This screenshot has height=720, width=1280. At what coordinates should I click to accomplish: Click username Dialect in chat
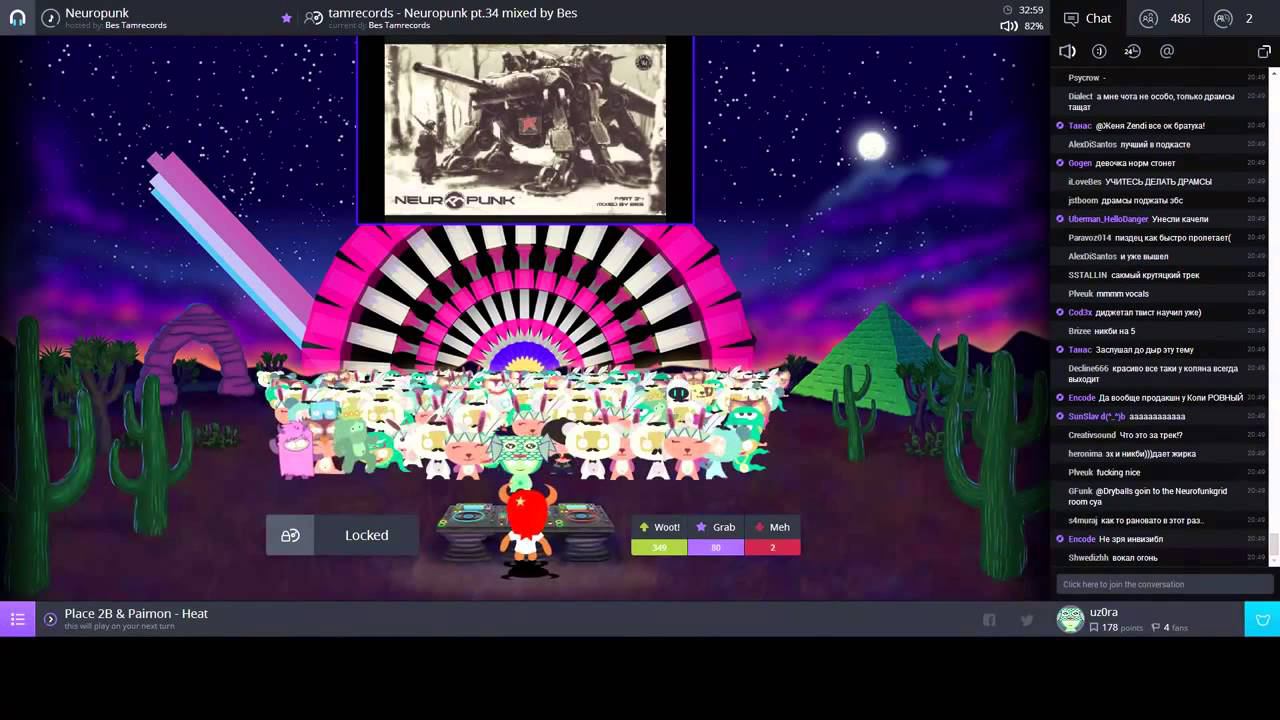click(1080, 97)
